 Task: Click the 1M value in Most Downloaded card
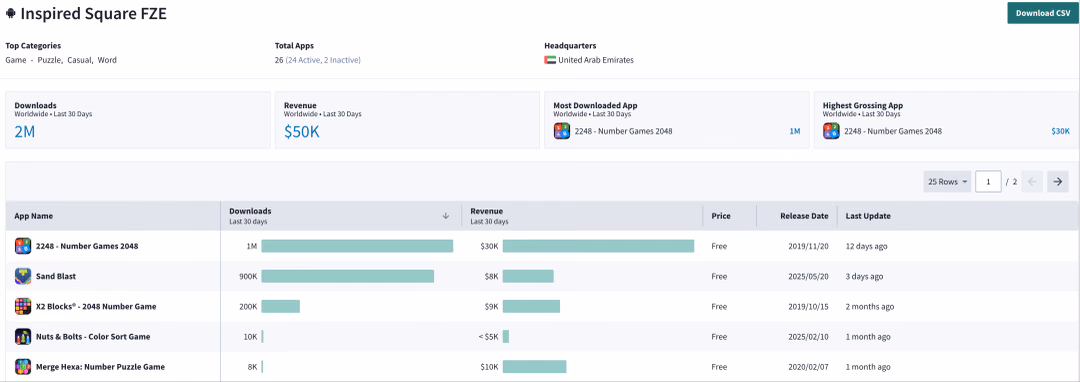795,131
